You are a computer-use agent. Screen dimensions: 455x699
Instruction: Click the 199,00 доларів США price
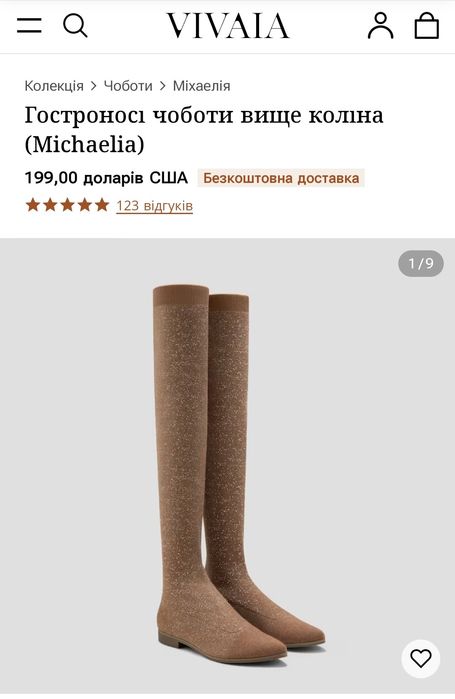(106, 177)
